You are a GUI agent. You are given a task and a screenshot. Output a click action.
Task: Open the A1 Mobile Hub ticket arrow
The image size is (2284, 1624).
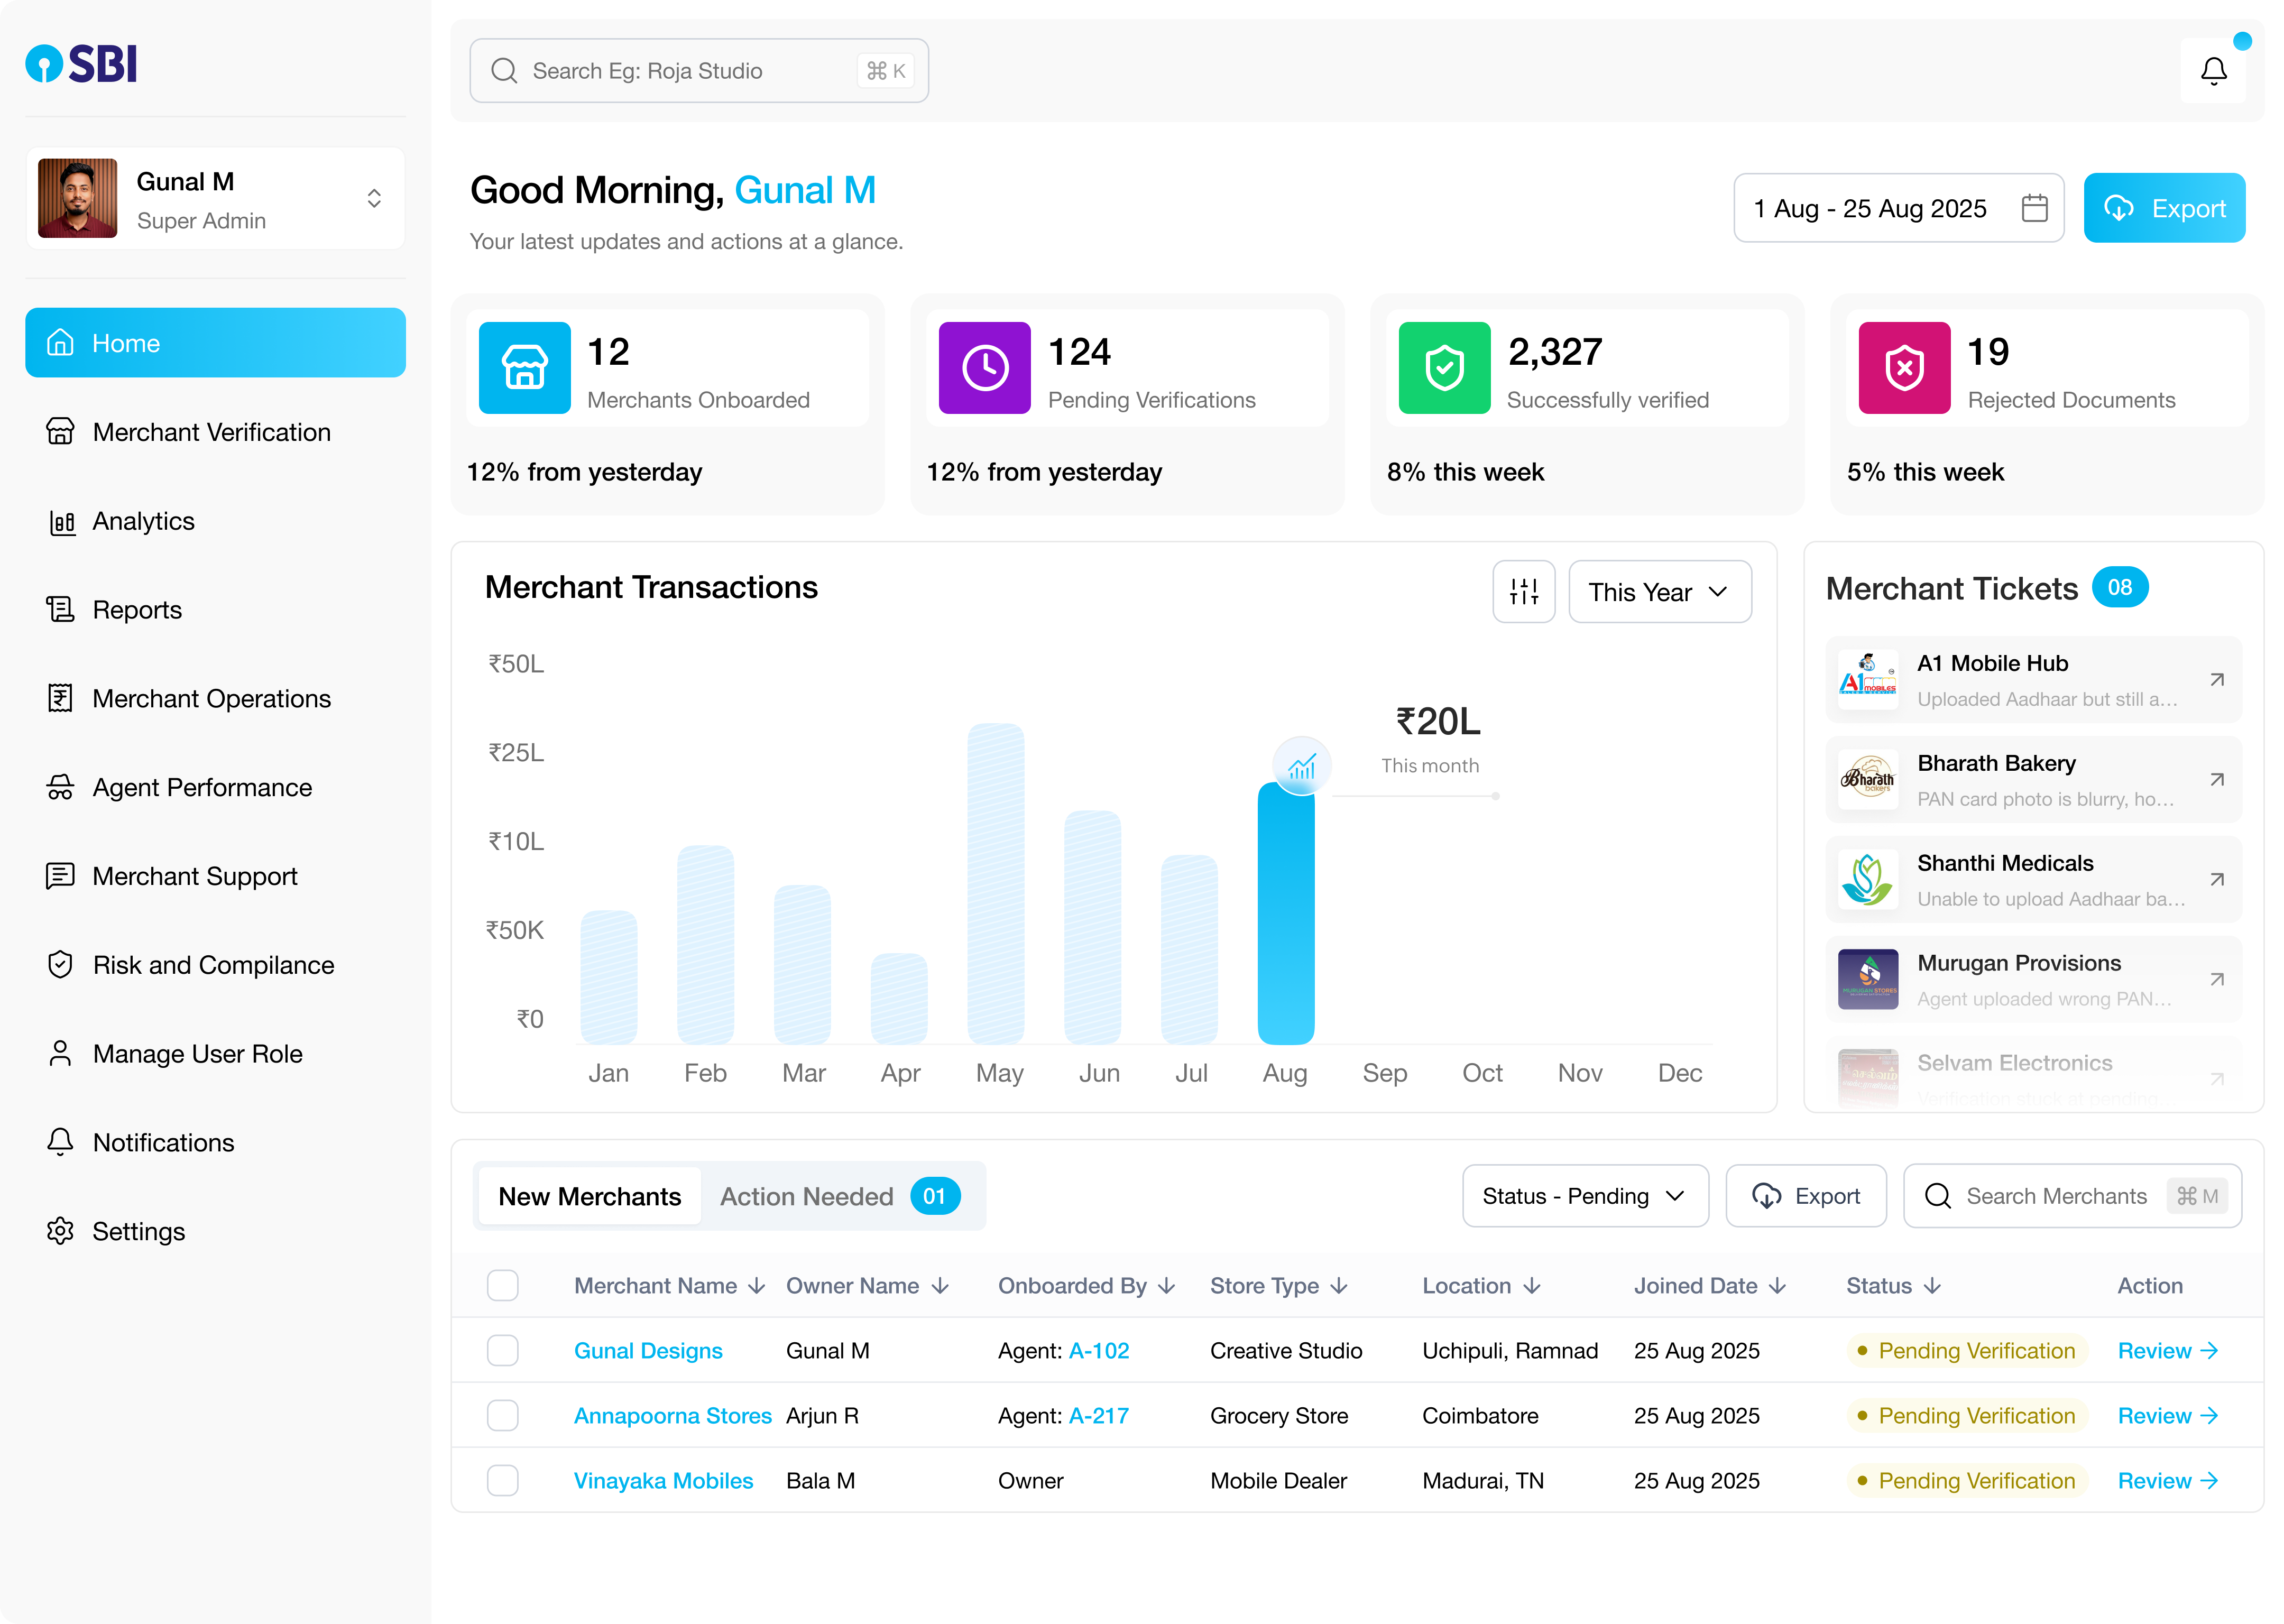tap(2216, 680)
